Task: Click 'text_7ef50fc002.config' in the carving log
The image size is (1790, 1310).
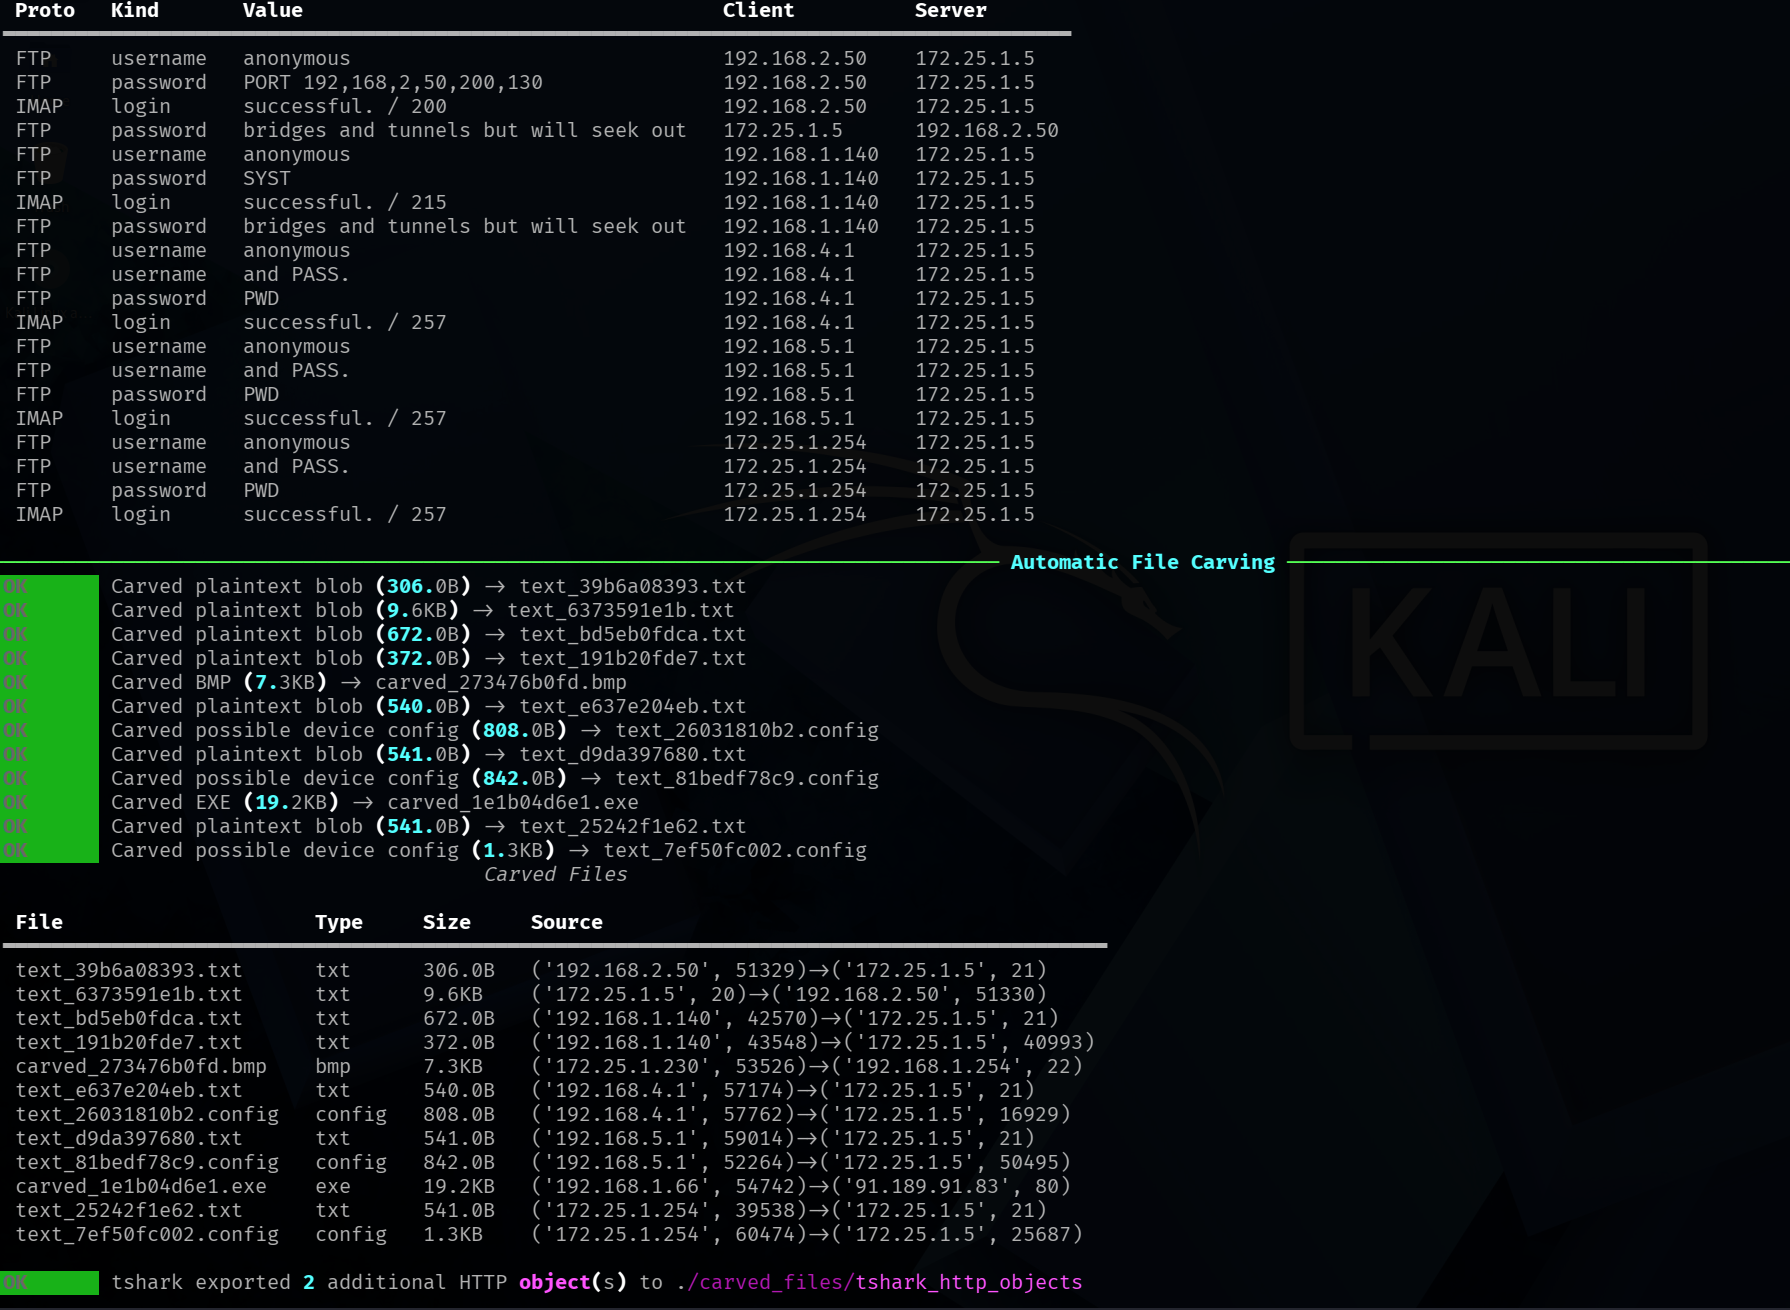Action: (735, 851)
